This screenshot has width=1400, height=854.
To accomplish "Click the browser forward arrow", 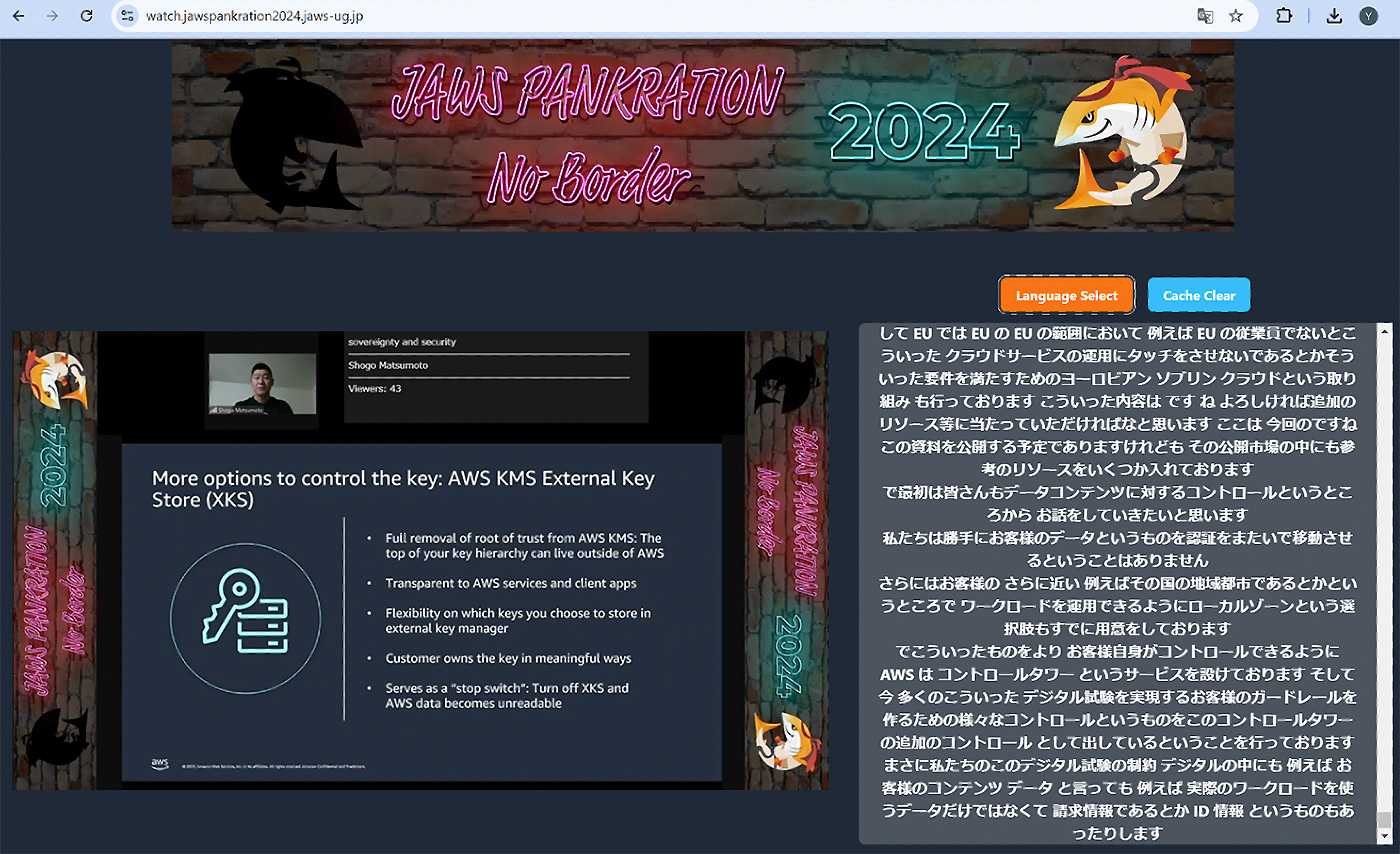I will (x=52, y=16).
